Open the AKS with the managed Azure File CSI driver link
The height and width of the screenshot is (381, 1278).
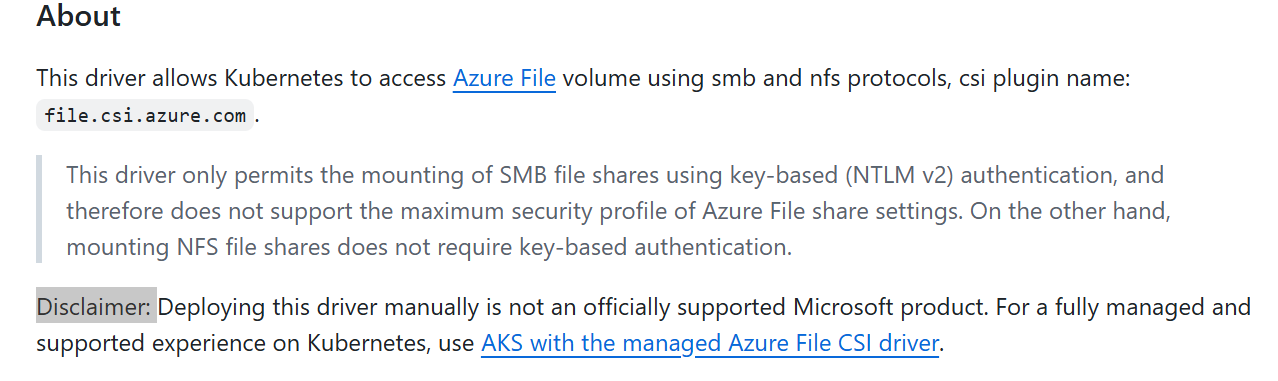710,344
